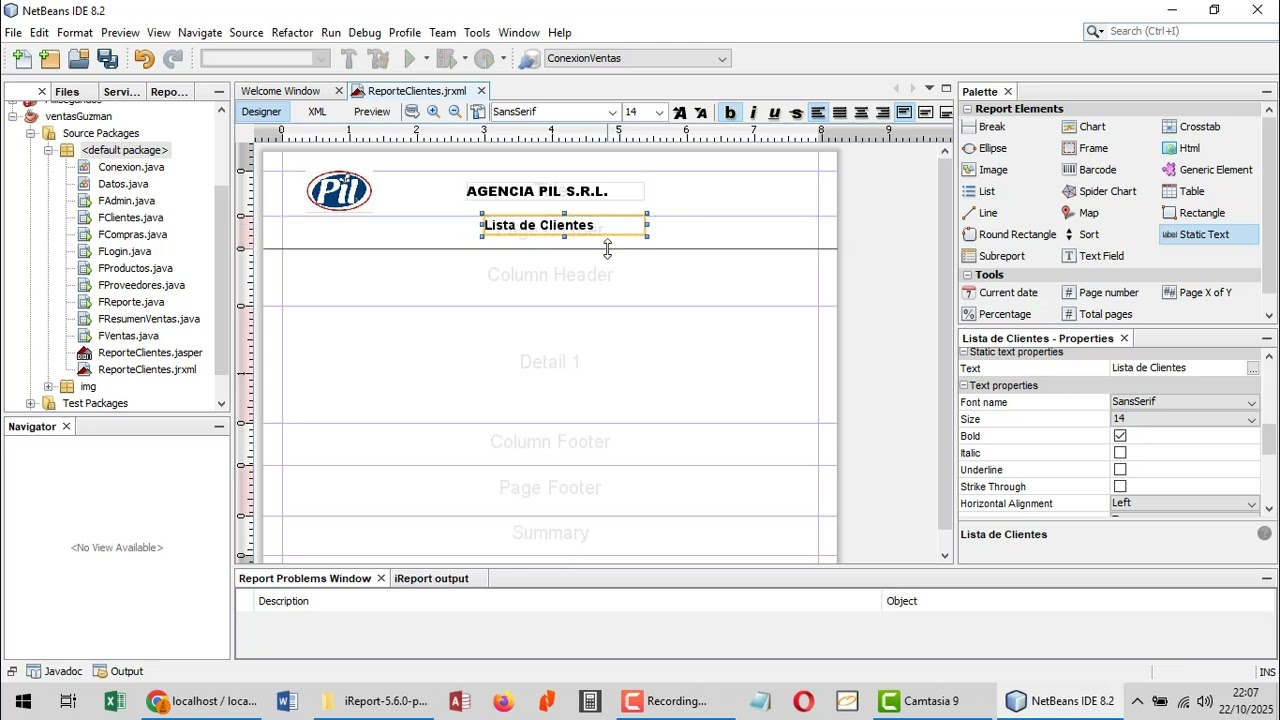Select the Barcode palette element
This screenshot has width=1280, height=720.
point(1089,170)
